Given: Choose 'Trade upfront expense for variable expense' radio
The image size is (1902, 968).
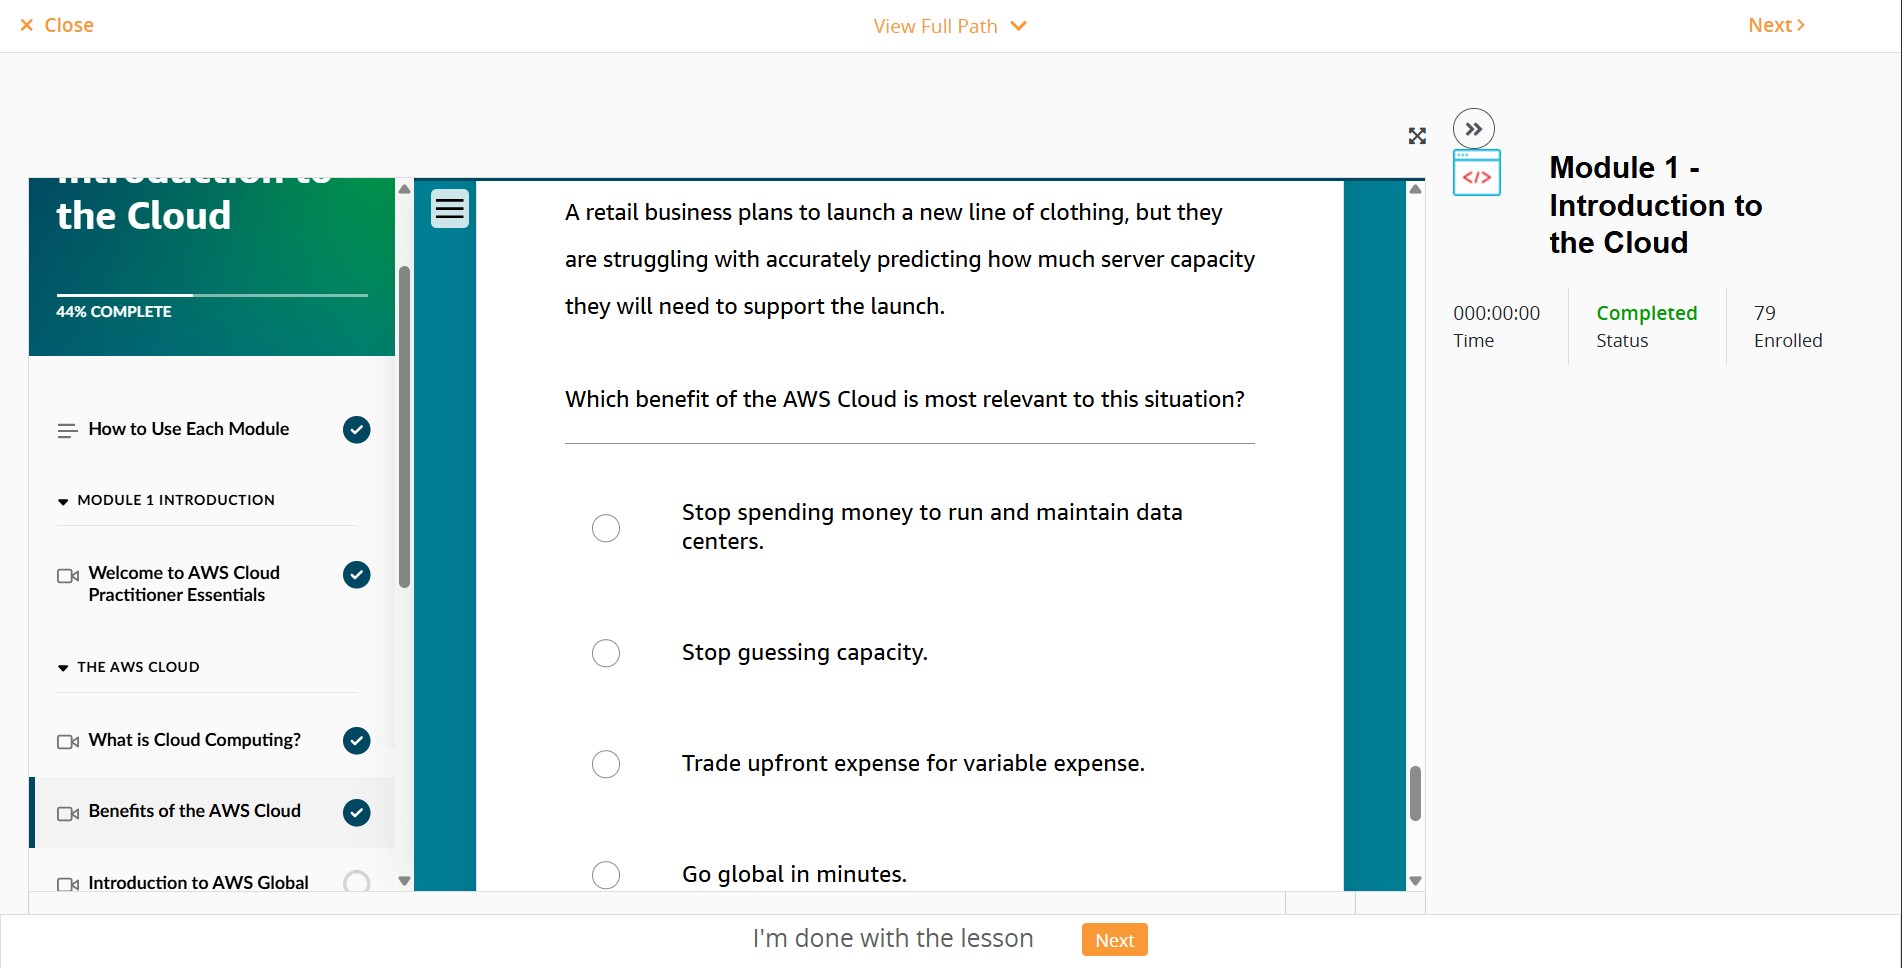Looking at the screenshot, I should tap(606, 764).
